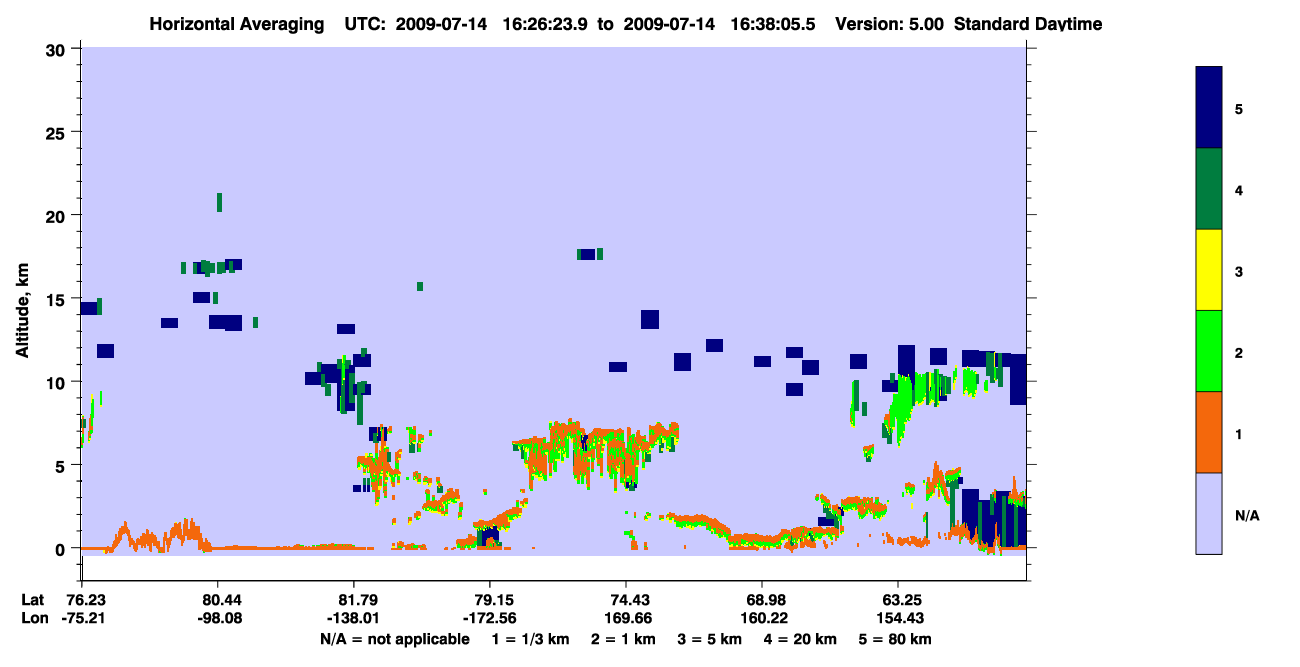Screen dimensions: 1300x667
Task: Click the longitude value -172.56
Action: [490, 618]
